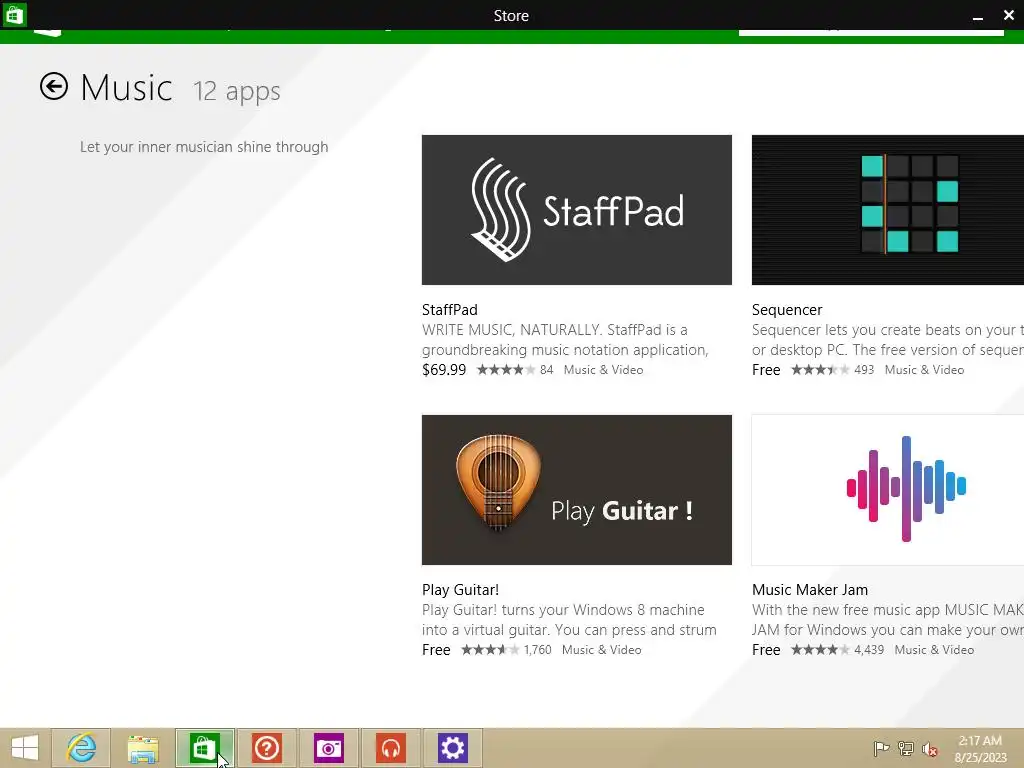Click the Free price under Music Maker Jam
The height and width of the screenshot is (768, 1024).
tap(766, 650)
